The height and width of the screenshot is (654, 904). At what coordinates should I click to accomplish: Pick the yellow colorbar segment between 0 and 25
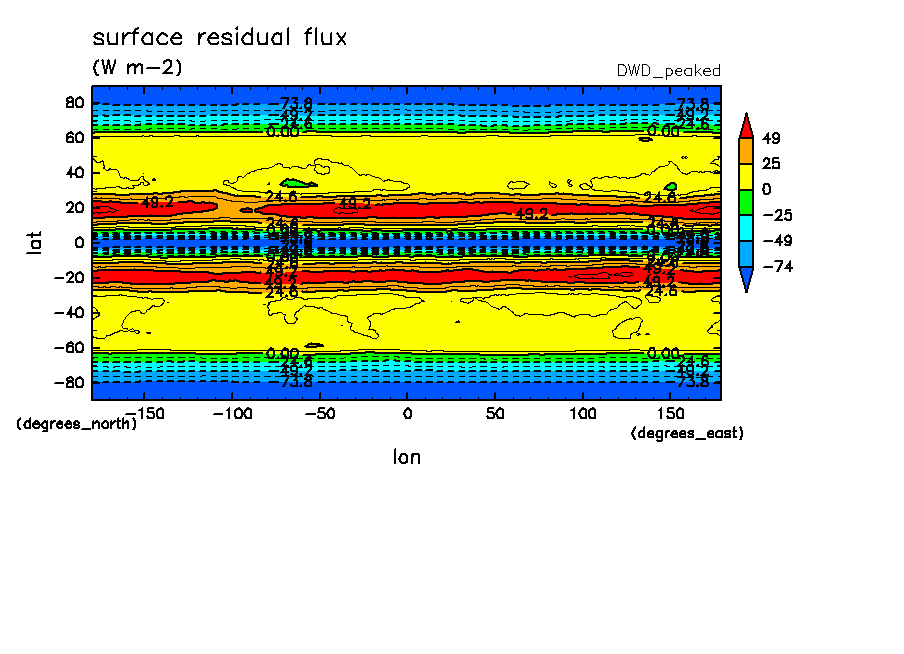click(x=746, y=176)
